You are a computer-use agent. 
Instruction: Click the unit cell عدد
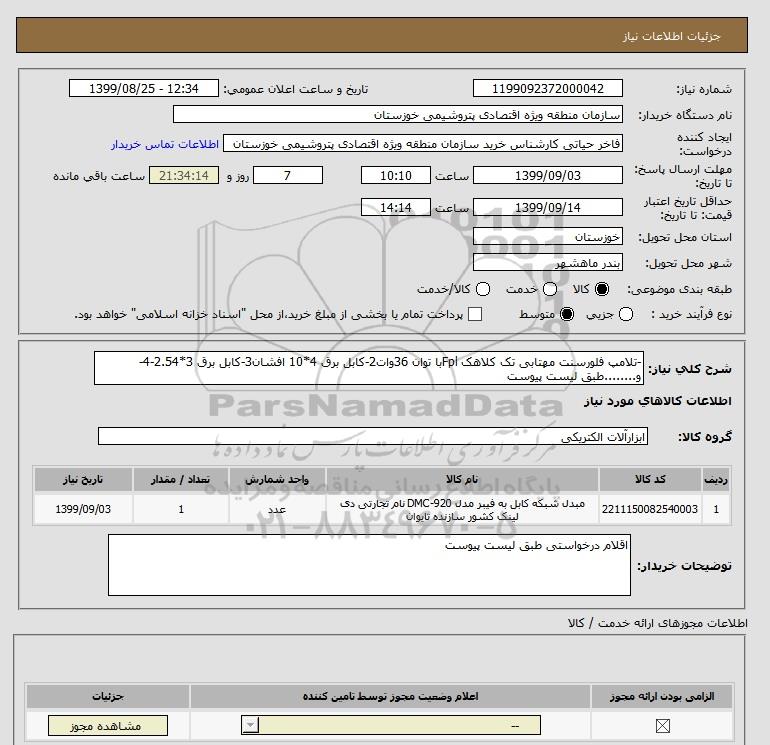277,509
